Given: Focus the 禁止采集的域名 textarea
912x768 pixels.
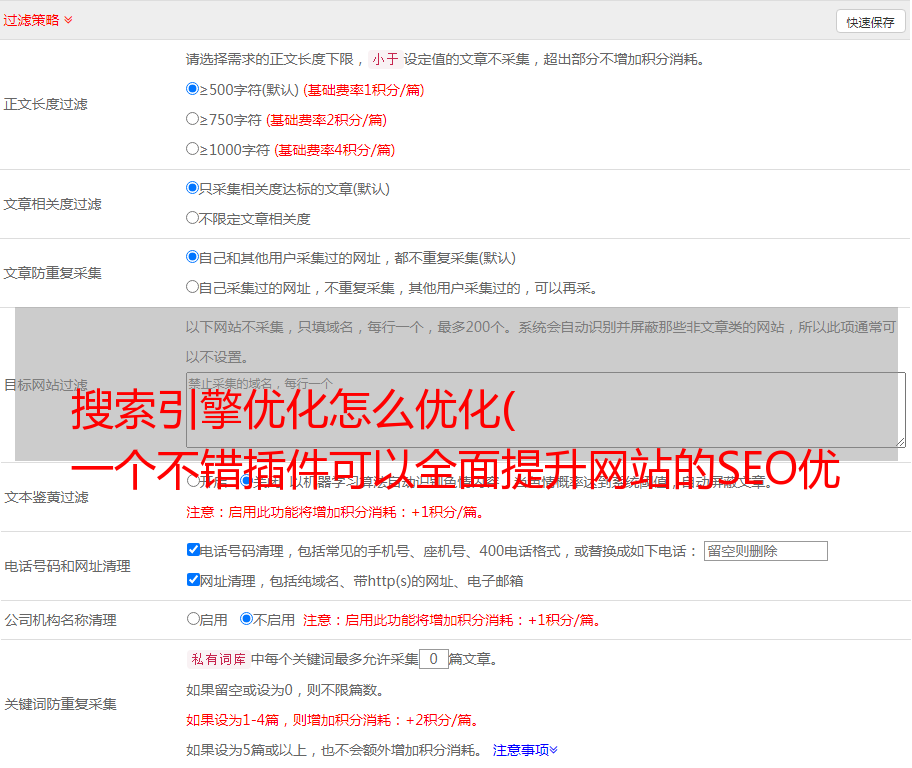Looking at the screenshot, I should click(546, 410).
